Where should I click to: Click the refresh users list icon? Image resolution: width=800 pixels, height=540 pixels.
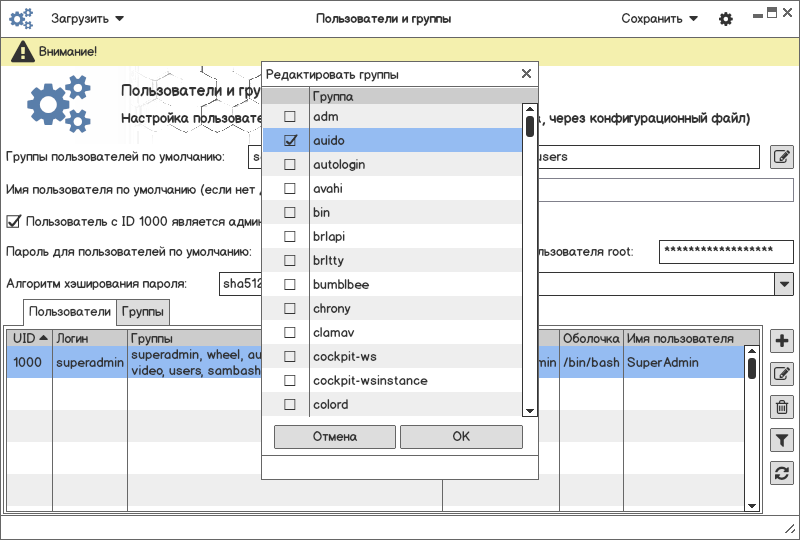(782, 473)
